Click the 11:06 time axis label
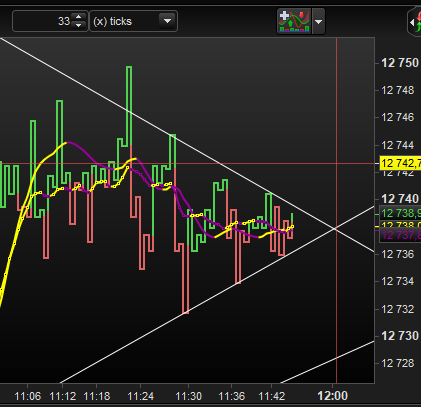This screenshot has width=421, height=407. pos(28,396)
